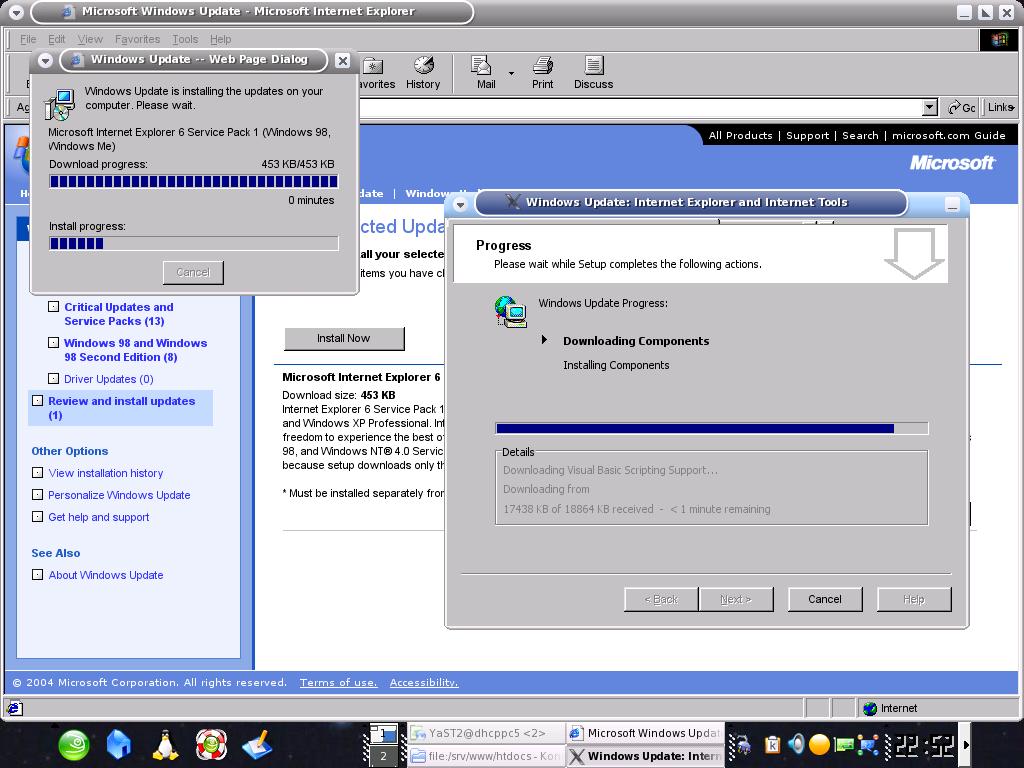Viewport: 1024px width, 768px height.
Task: Click the Install progress bar in the dialog
Action: click(194, 244)
